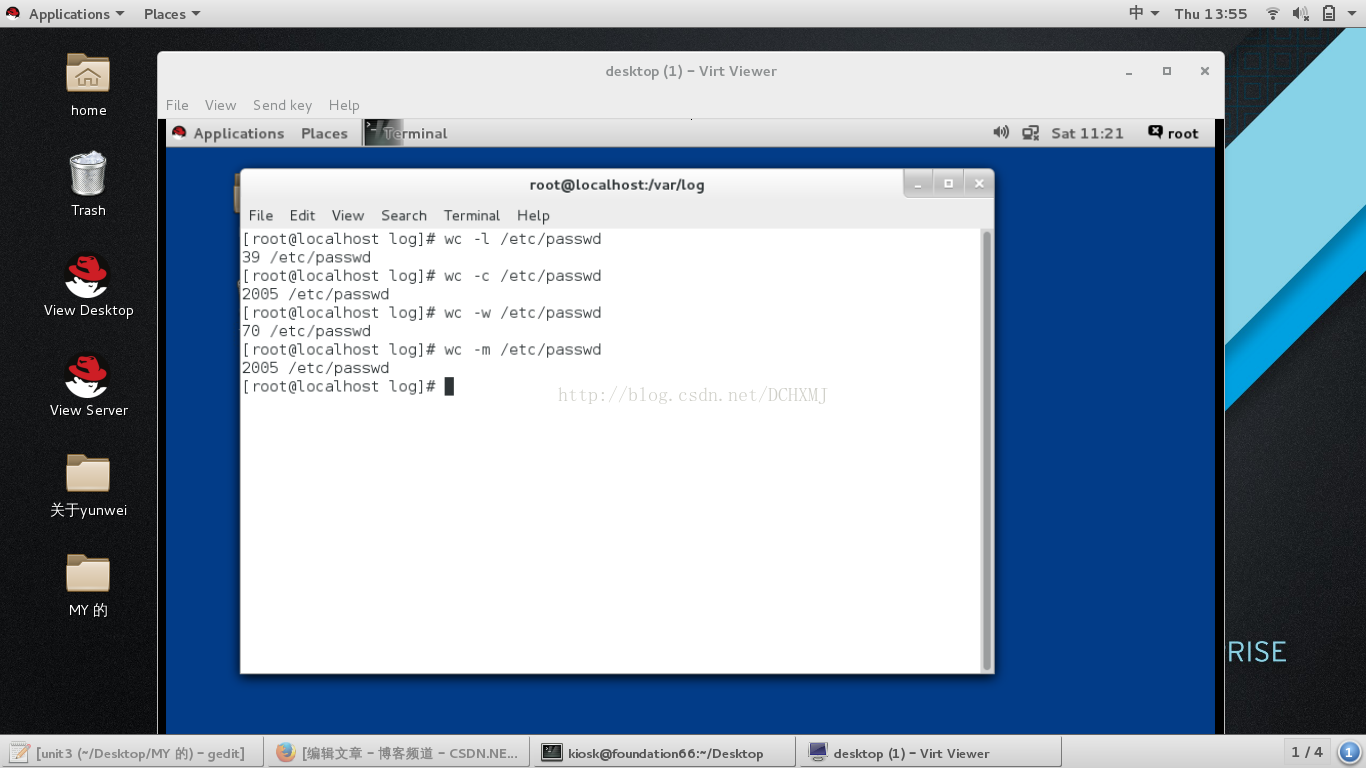Click the red hat logo in host panel
The image size is (1366, 768).
click(x=13, y=14)
